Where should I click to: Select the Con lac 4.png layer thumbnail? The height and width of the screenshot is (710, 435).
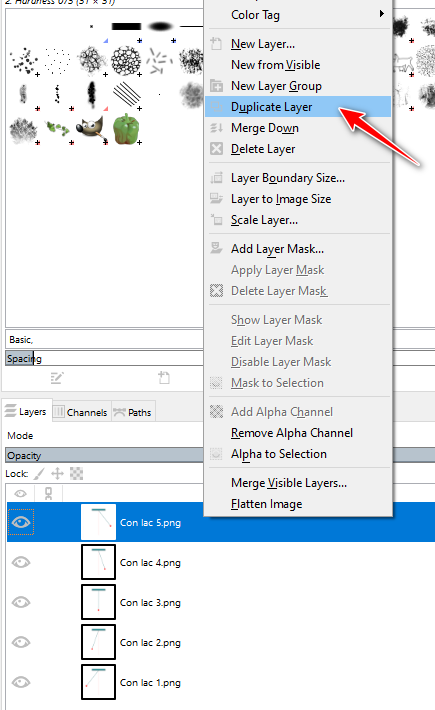[x=98, y=562]
